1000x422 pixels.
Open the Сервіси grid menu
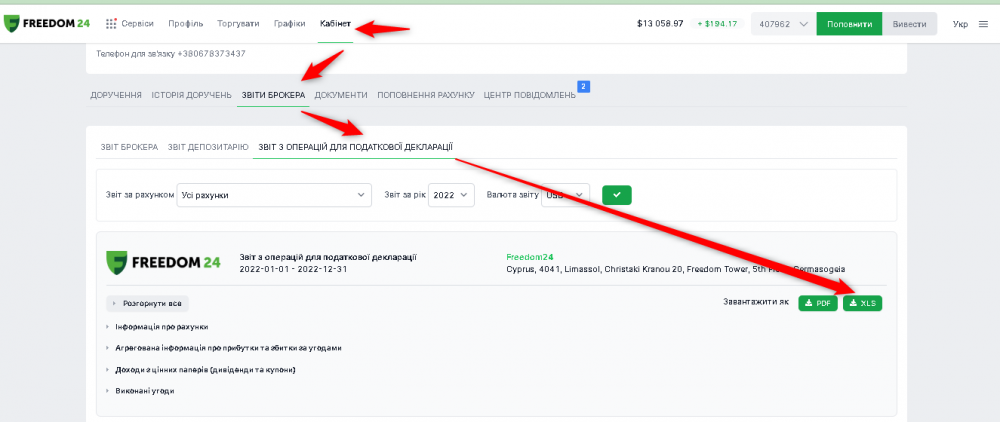[129, 24]
